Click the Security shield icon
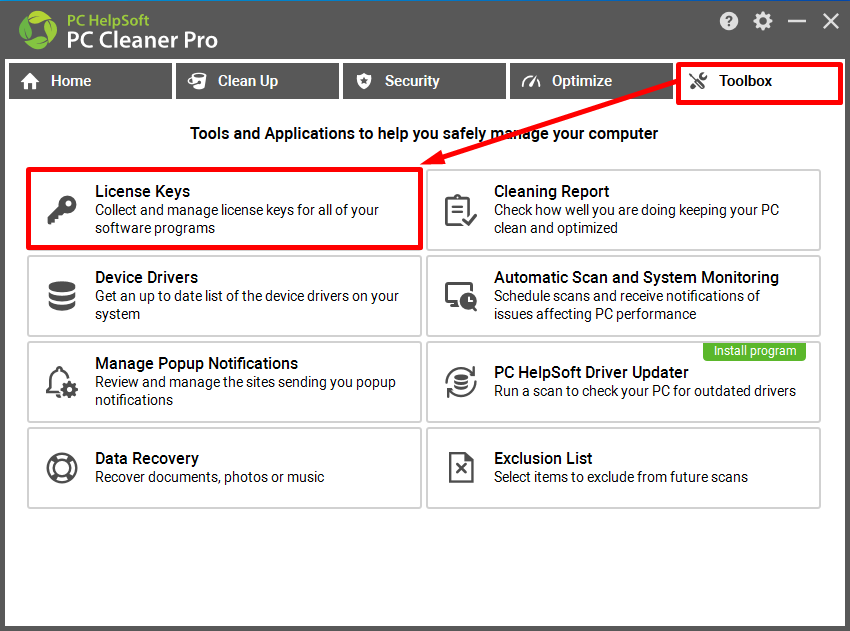The image size is (850, 631). [364, 81]
